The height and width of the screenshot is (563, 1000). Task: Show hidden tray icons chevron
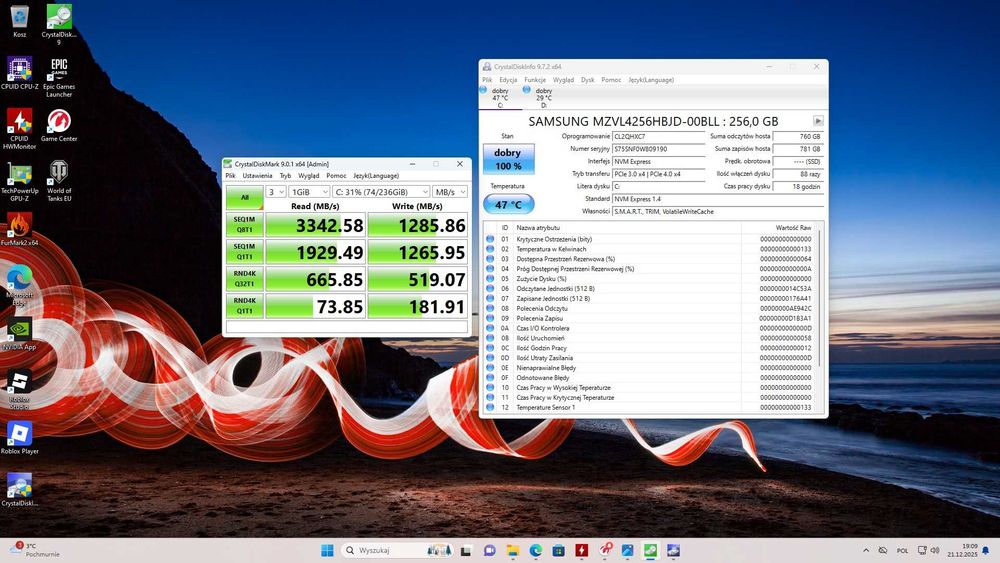[x=865, y=550]
